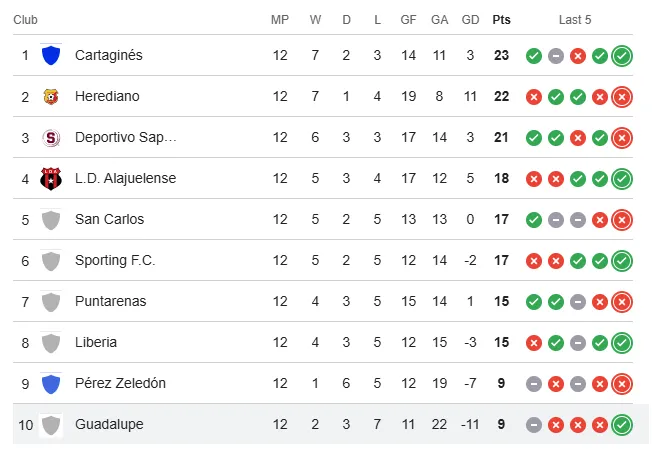Click the GD column header
652x449 pixels.
(470, 20)
